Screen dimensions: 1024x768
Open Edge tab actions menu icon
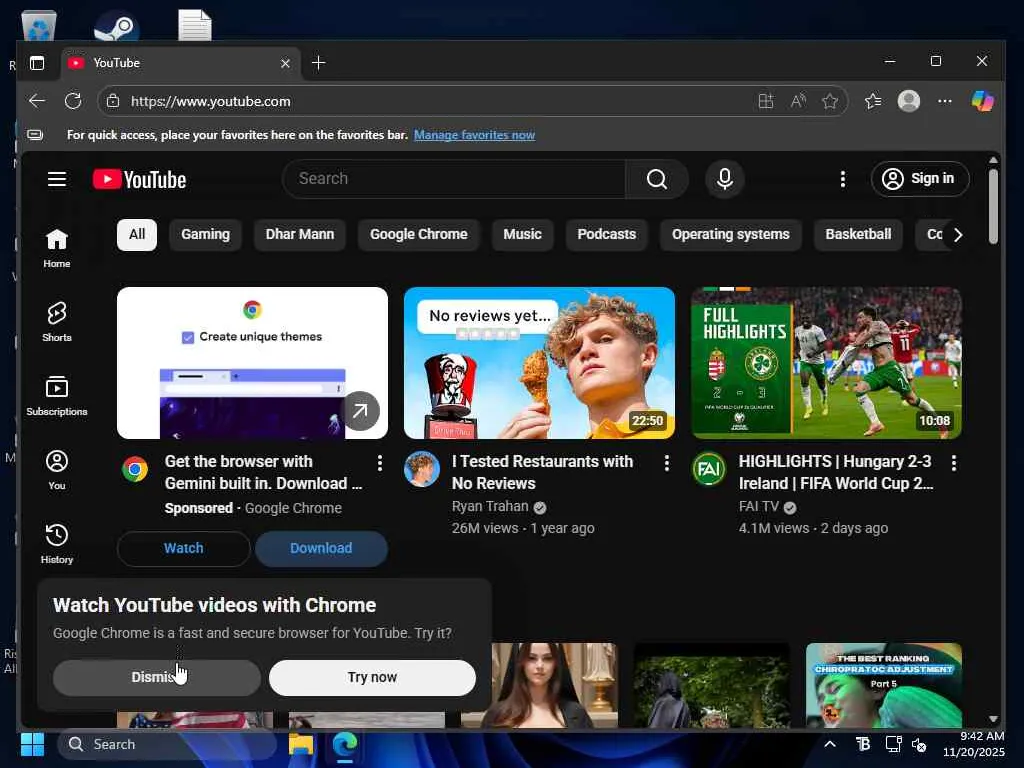37,63
